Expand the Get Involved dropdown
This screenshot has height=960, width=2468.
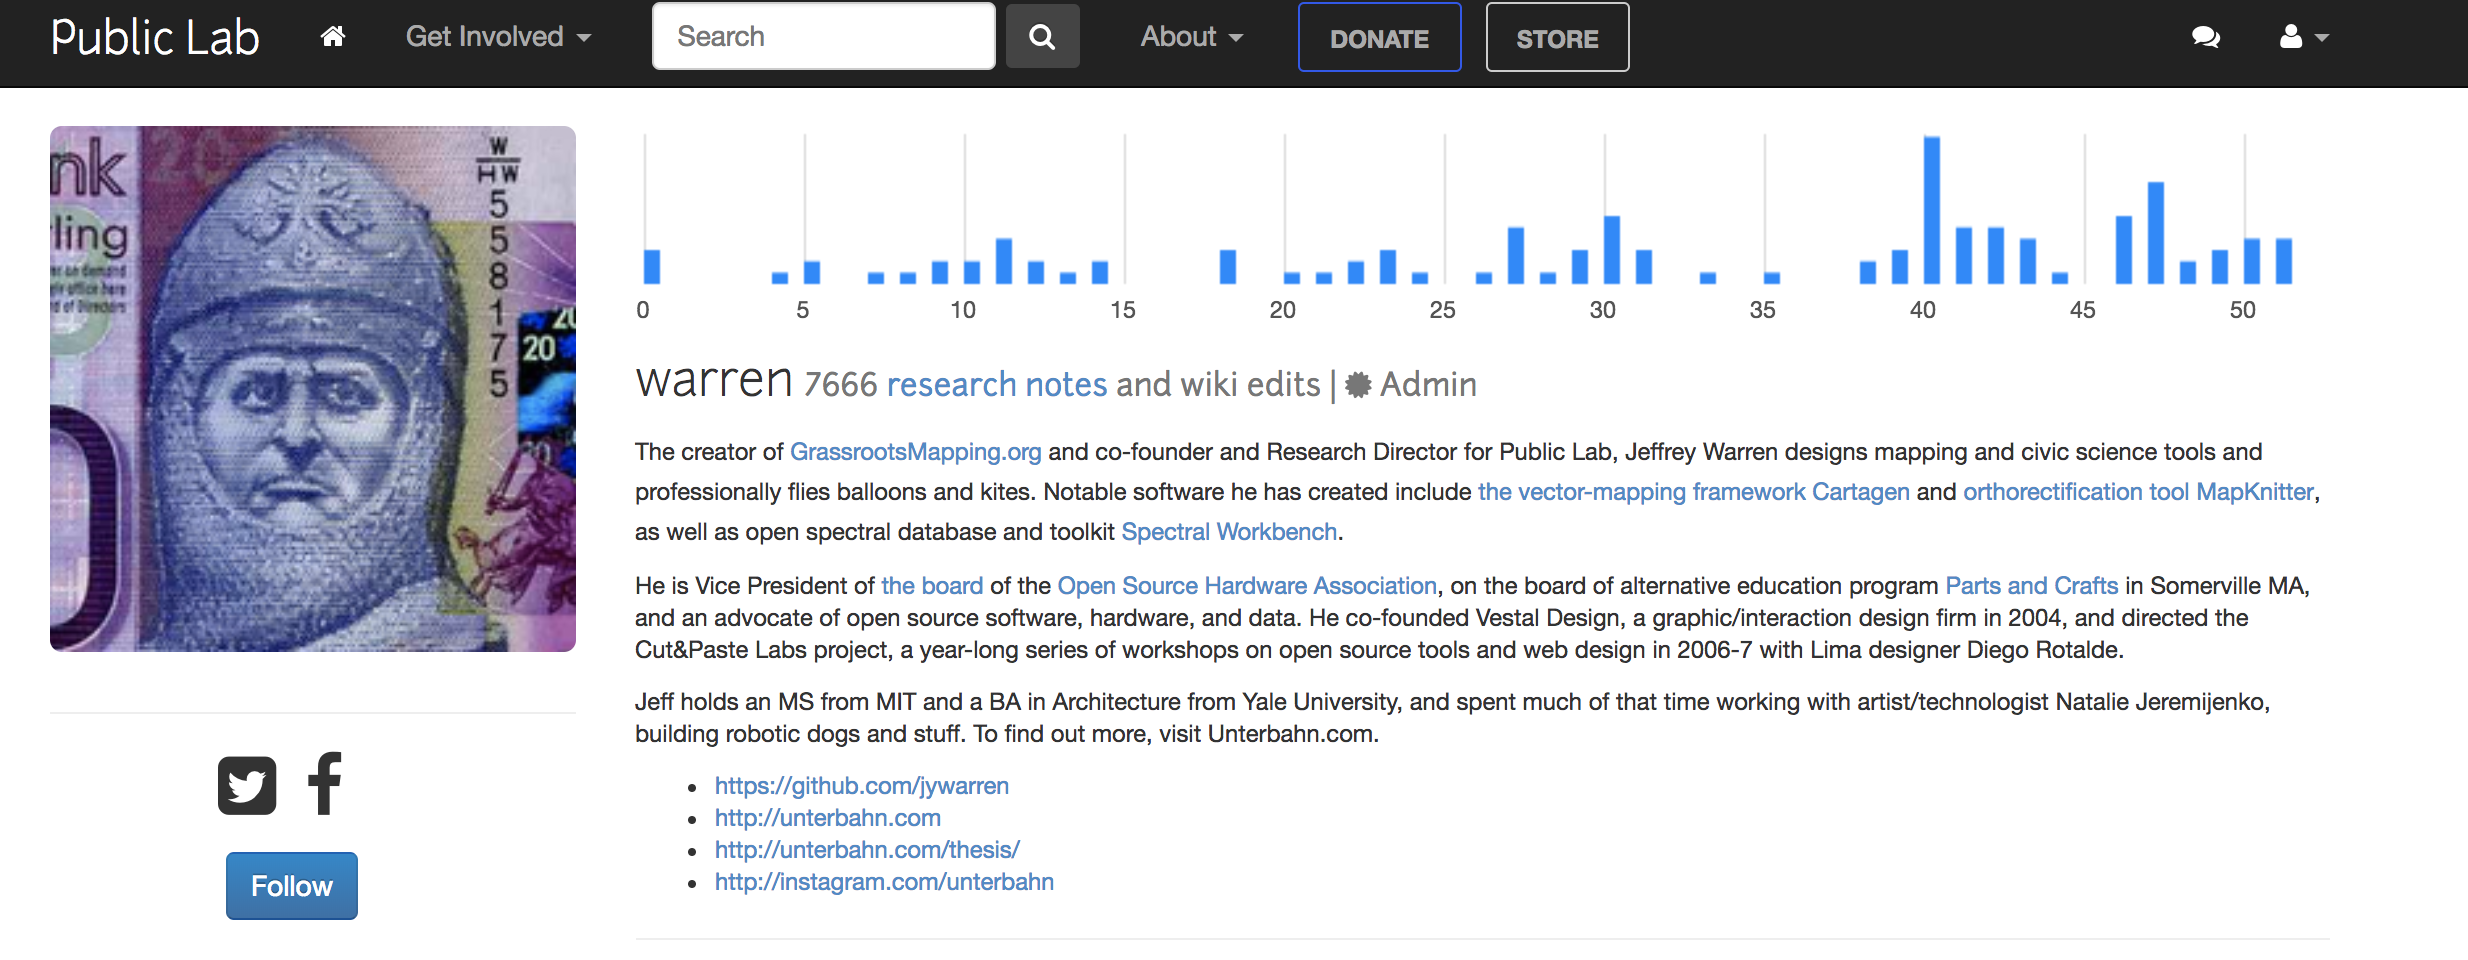click(498, 37)
